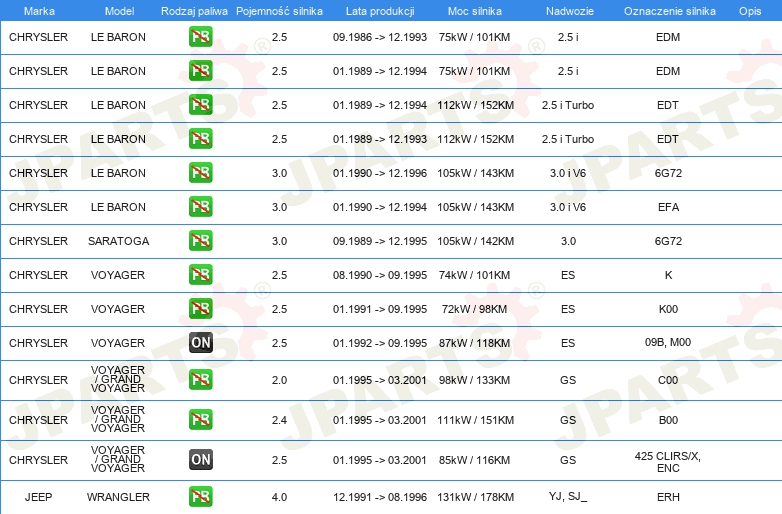Select the JEEP brand cell
The width and height of the screenshot is (782, 514).
pyautogui.click(x=38, y=498)
